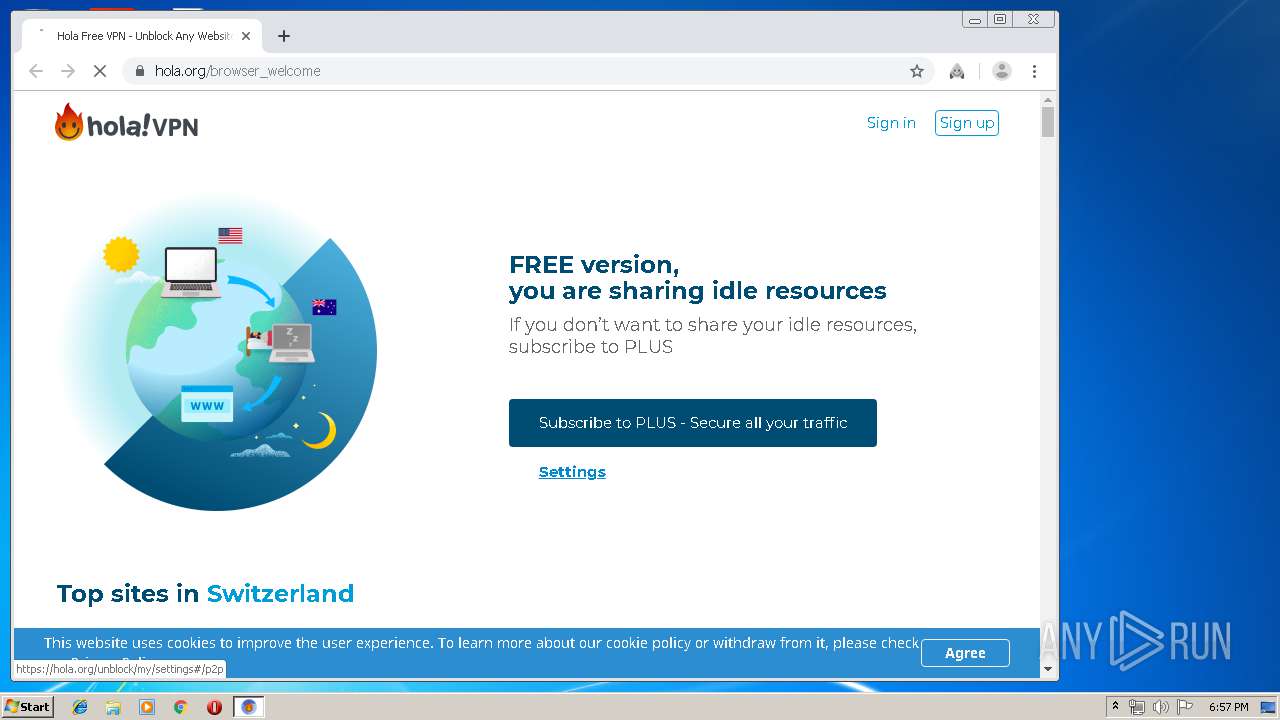
Task: Go forward to next page
Action: pos(68,71)
